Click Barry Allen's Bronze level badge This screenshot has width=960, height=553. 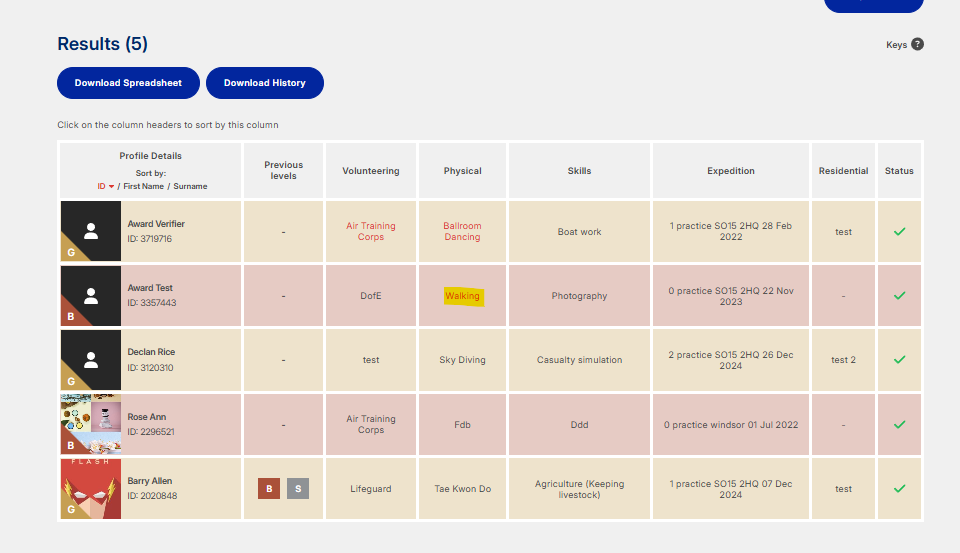click(269, 489)
